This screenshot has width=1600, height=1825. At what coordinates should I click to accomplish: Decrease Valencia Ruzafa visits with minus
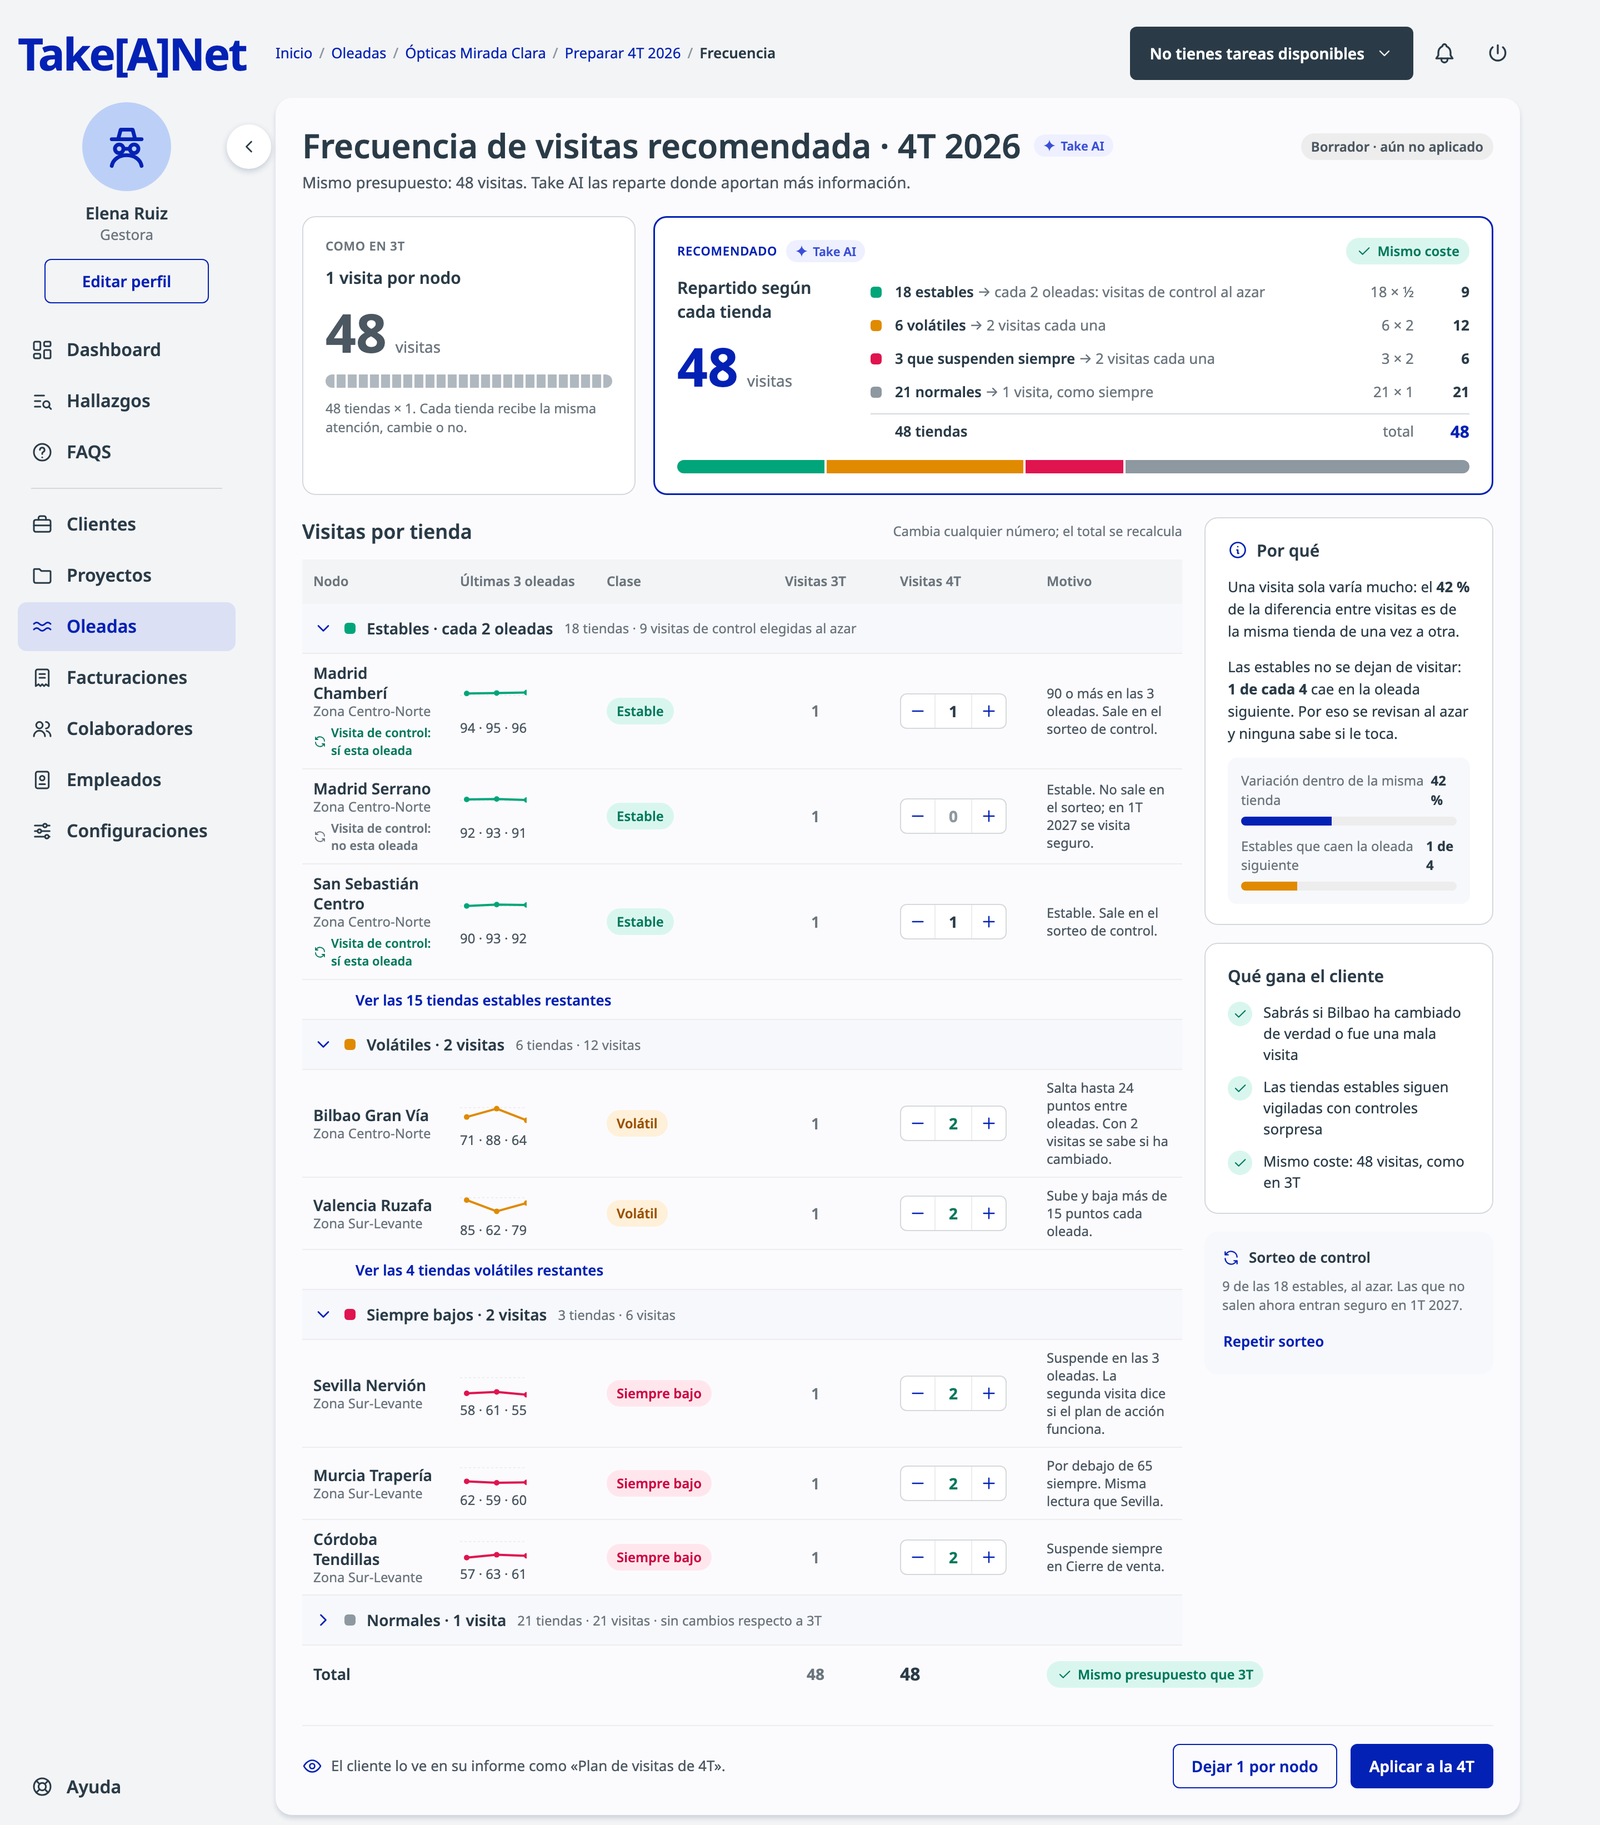click(917, 1214)
